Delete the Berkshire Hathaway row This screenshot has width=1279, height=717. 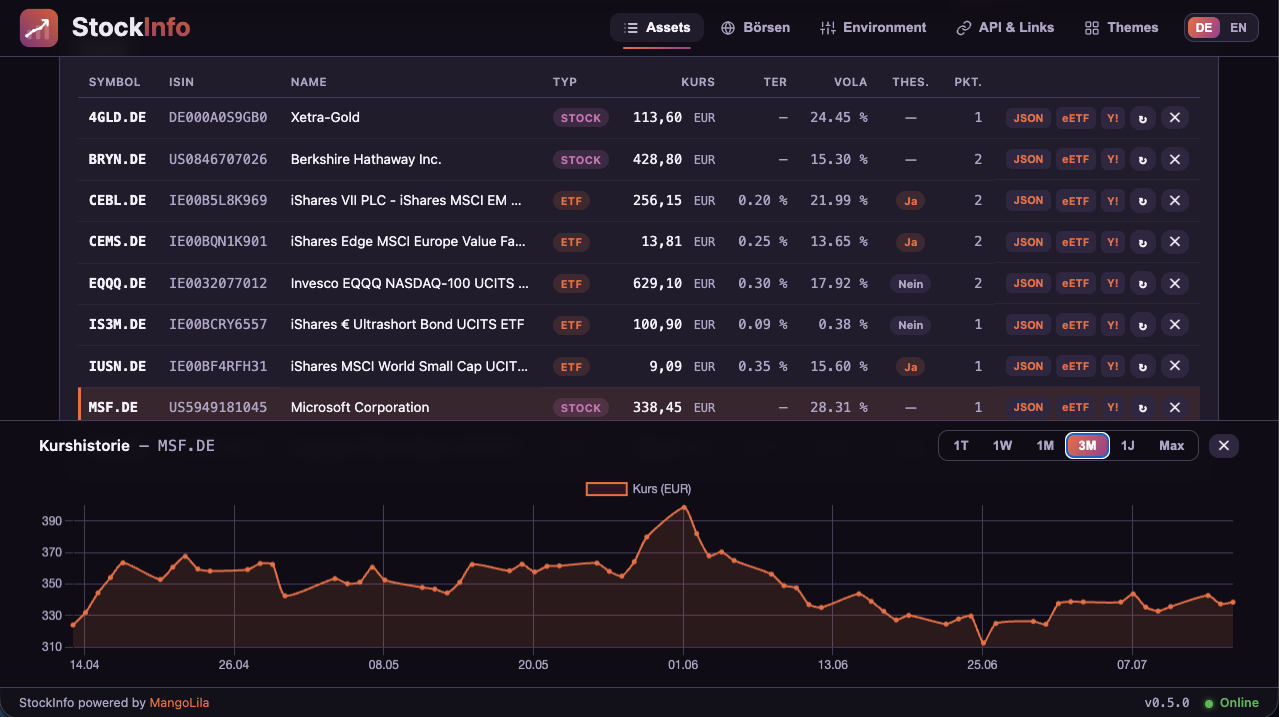pyautogui.click(x=1175, y=159)
